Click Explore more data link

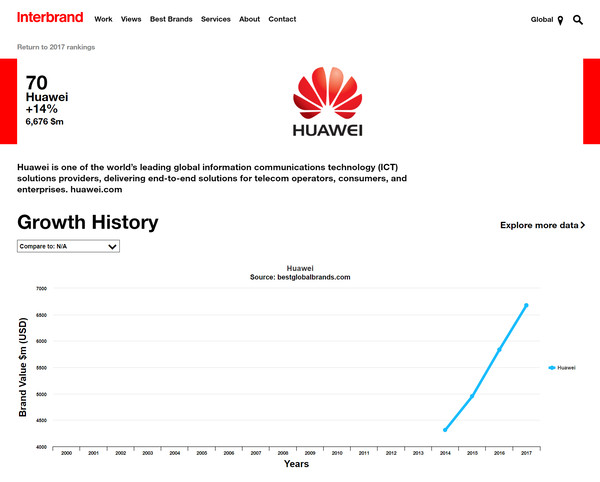(543, 225)
